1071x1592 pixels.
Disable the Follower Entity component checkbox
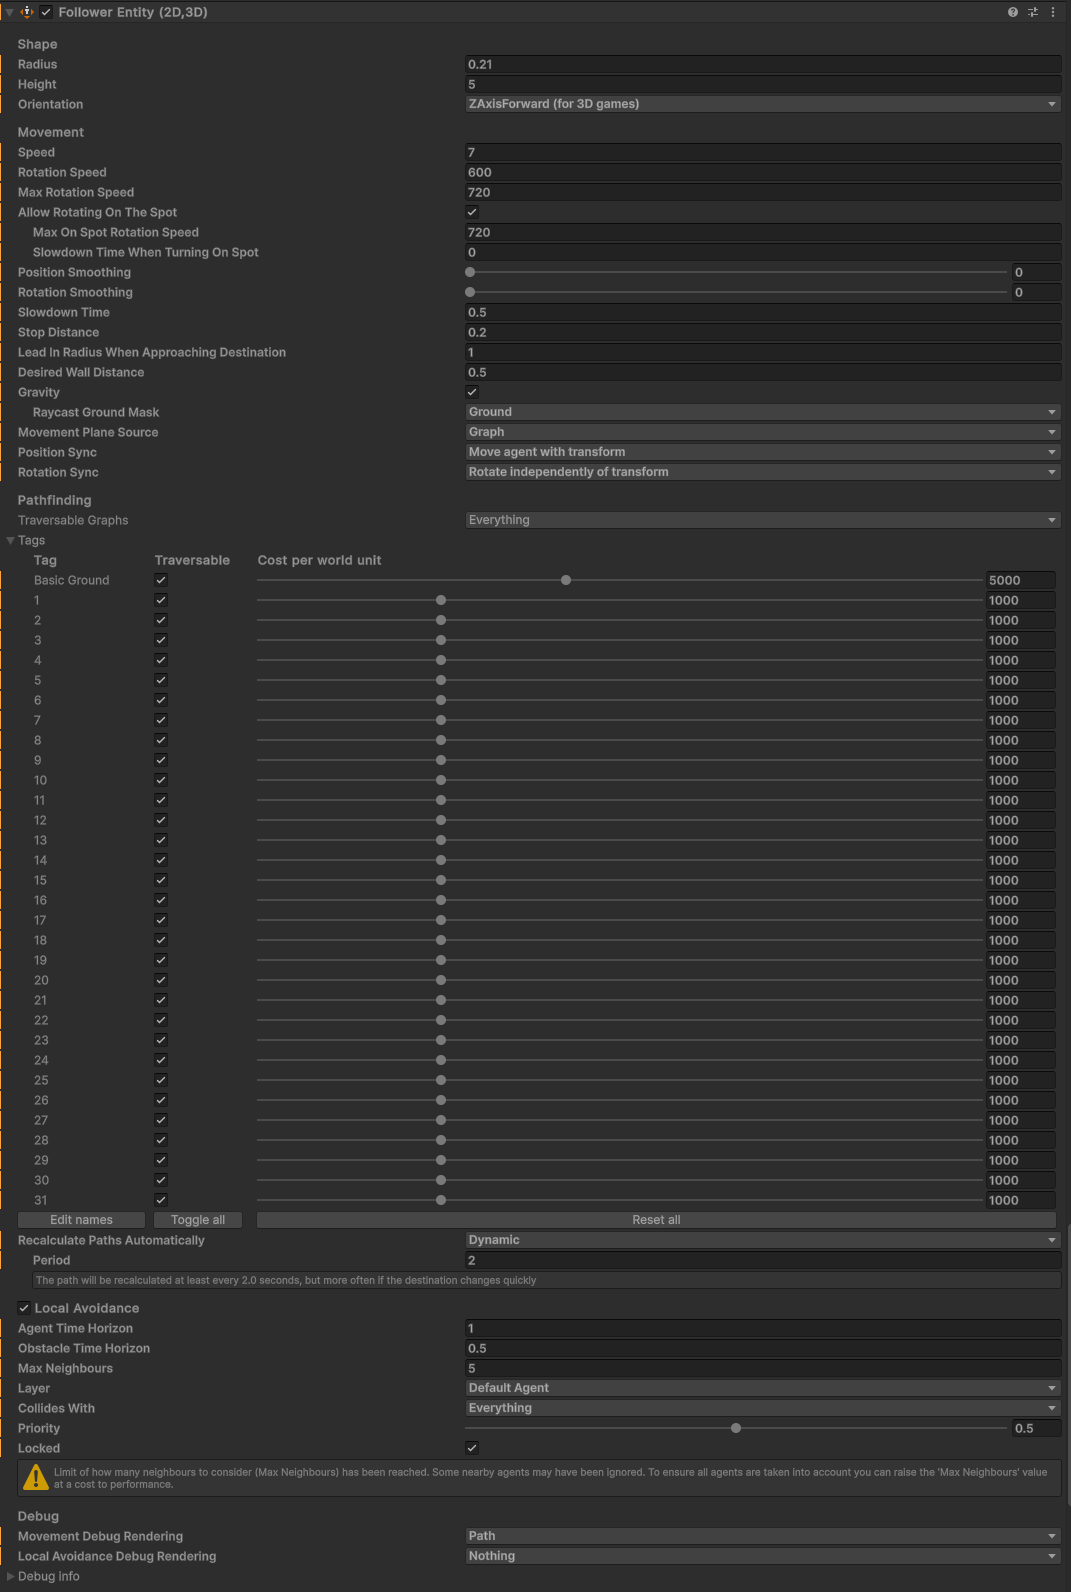[x=46, y=12]
